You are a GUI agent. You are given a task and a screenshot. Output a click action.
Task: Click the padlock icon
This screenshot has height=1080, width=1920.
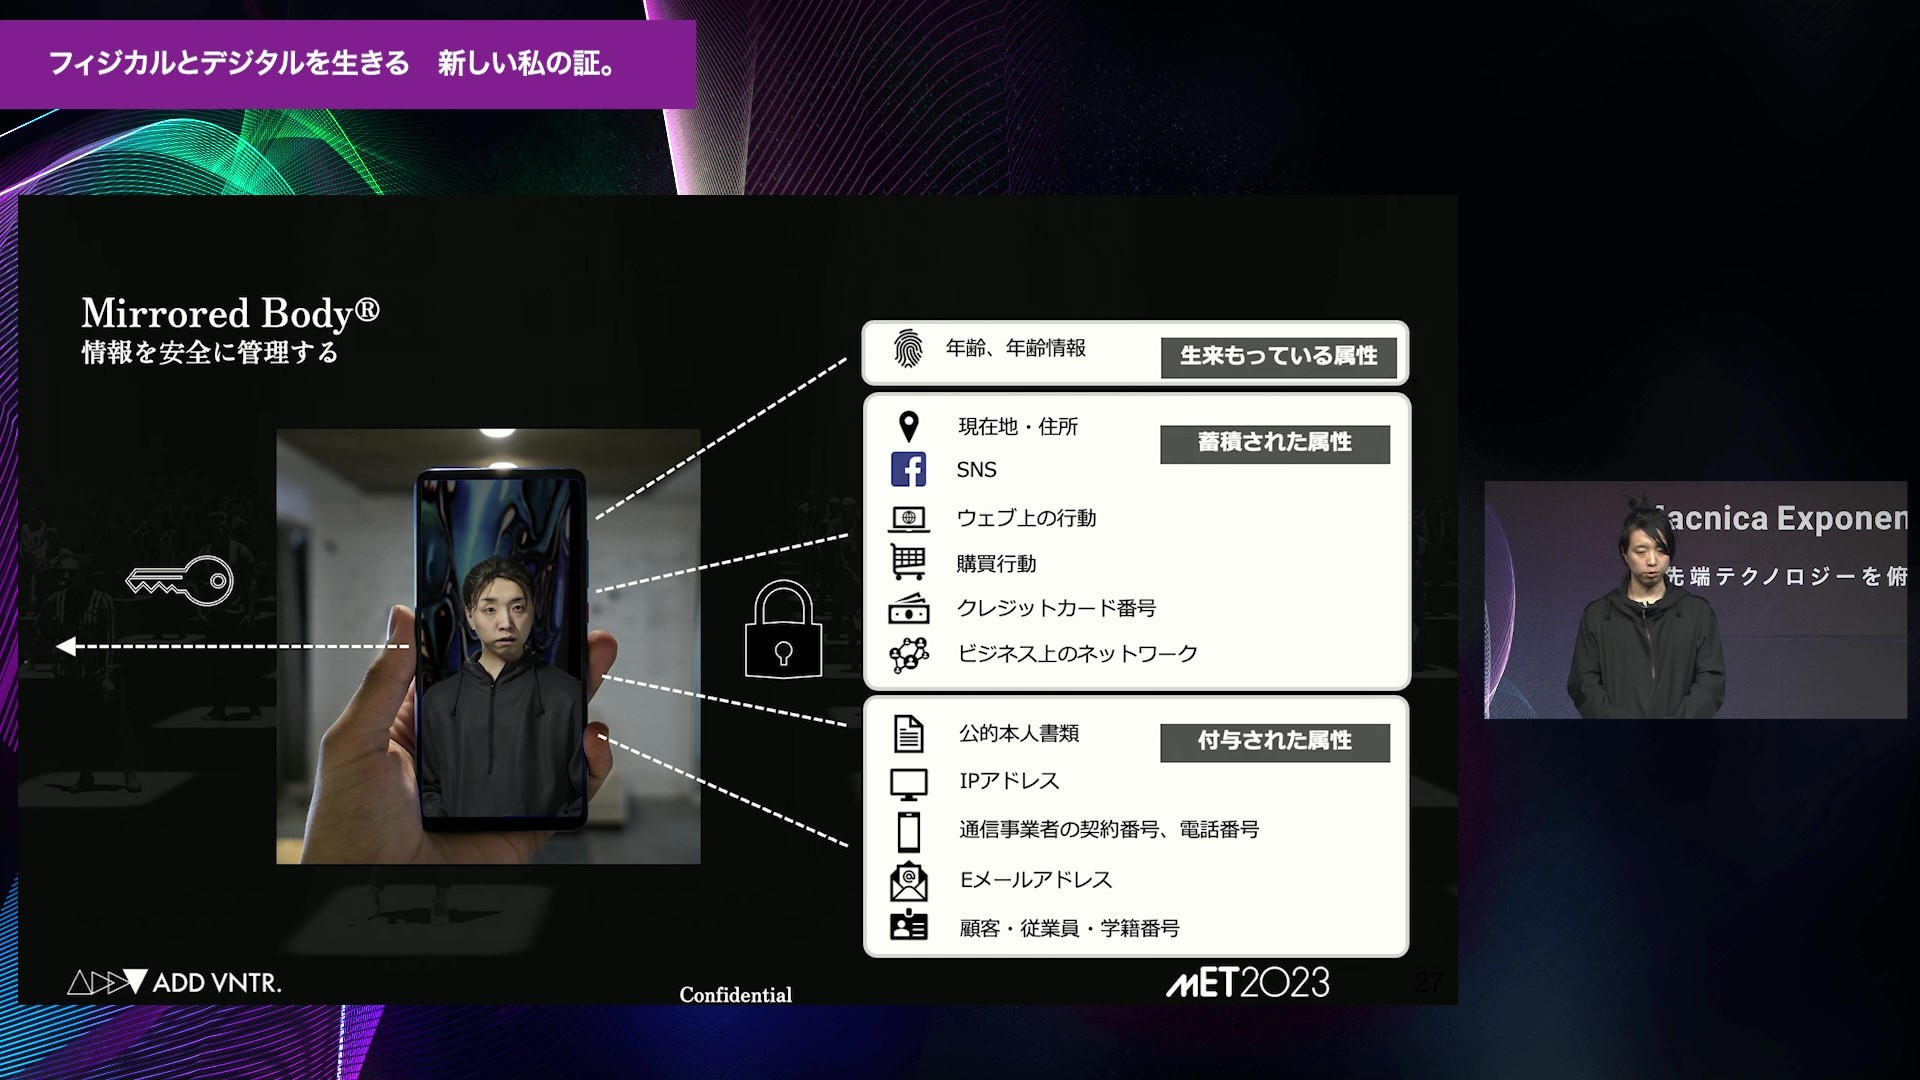(x=783, y=630)
